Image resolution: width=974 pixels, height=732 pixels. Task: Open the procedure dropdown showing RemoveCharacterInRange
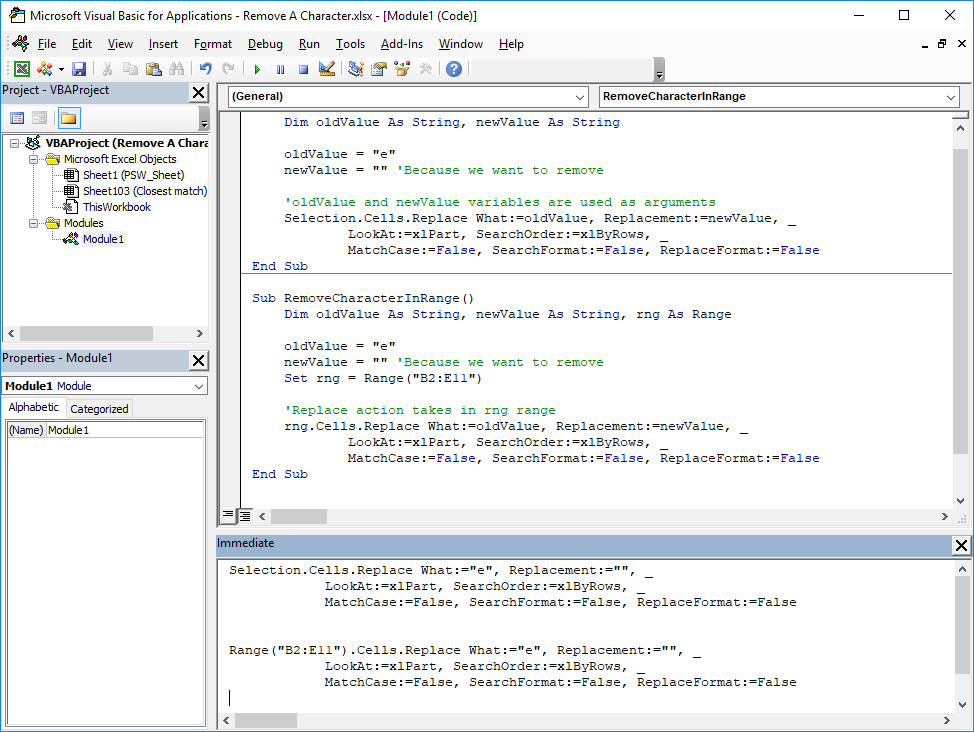(x=950, y=97)
